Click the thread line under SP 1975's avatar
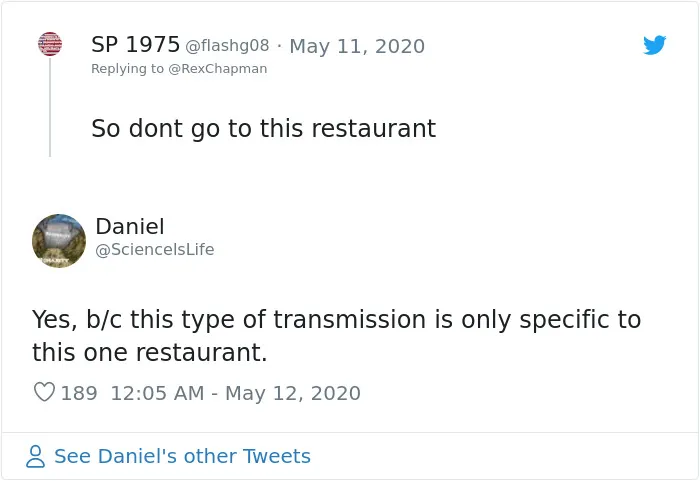Image resolution: width=700 pixels, height=481 pixels. pyautogui.click(x=50, y=107)
